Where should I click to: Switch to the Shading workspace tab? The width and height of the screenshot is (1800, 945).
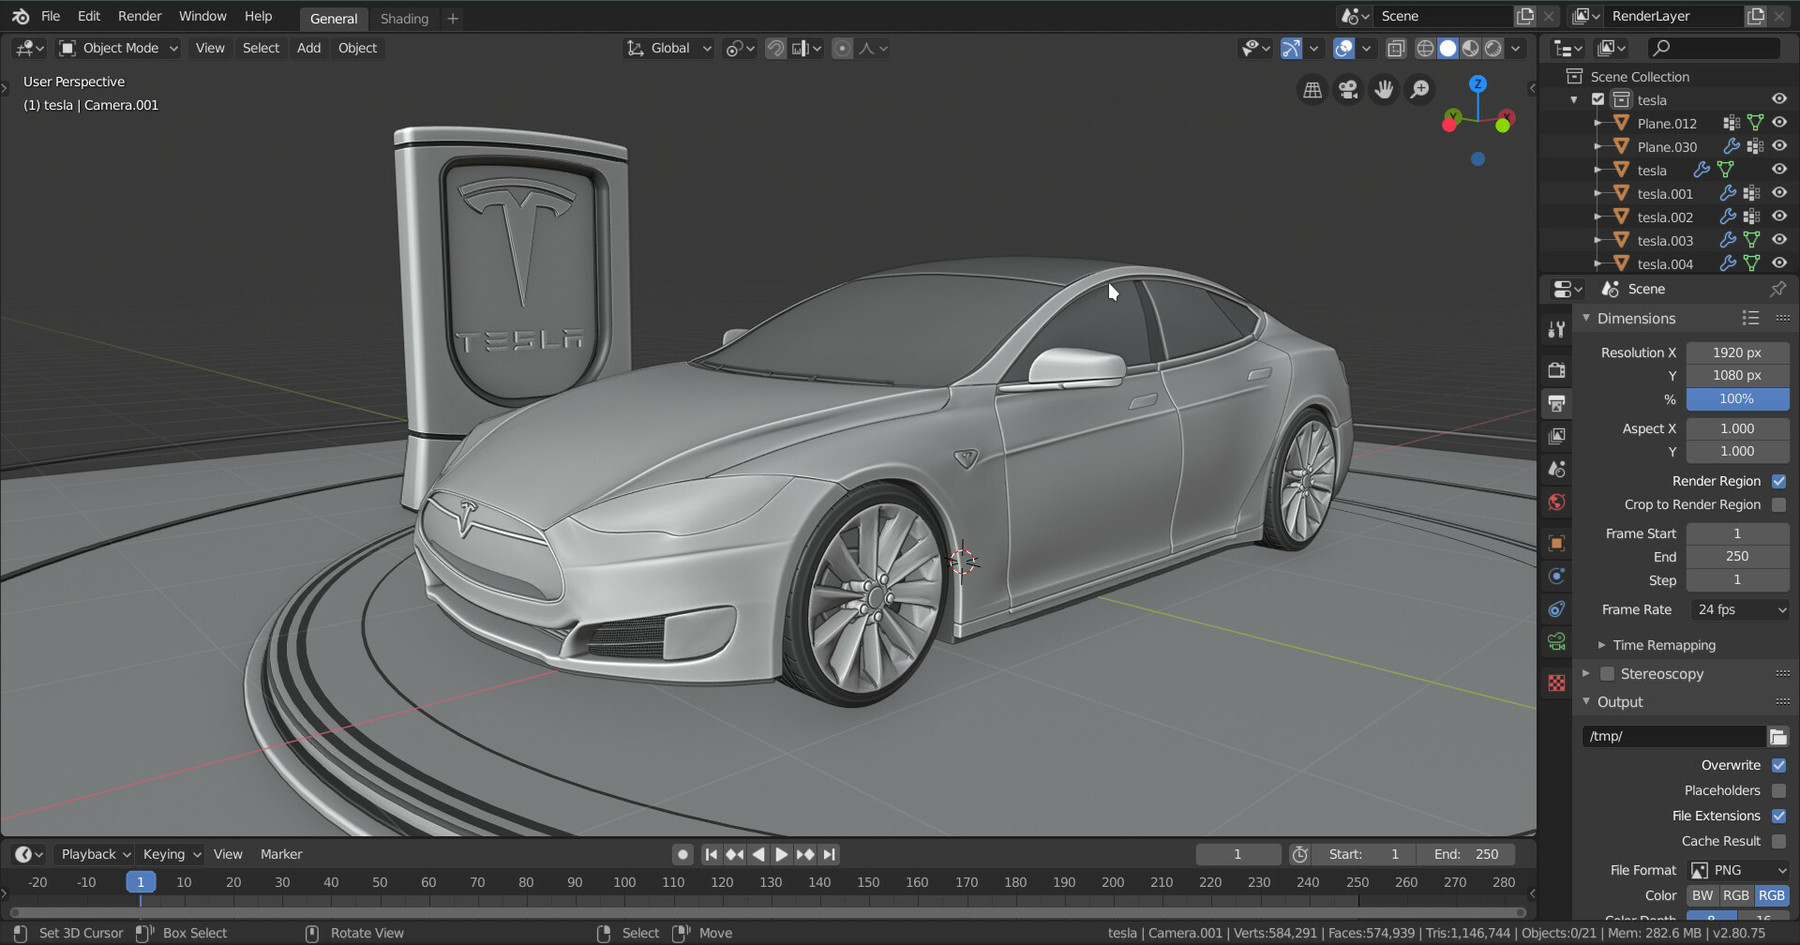pyautogui.click(x=404, y=18)
